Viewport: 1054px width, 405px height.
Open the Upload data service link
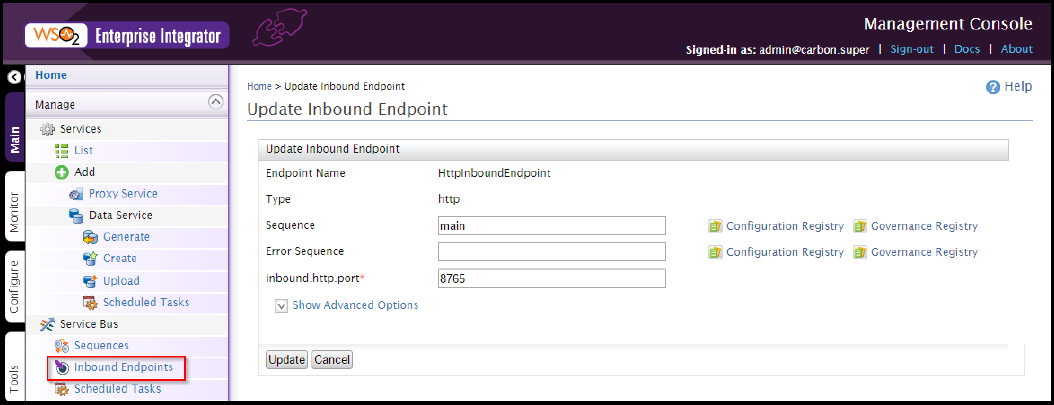click(x=121, y=281)
